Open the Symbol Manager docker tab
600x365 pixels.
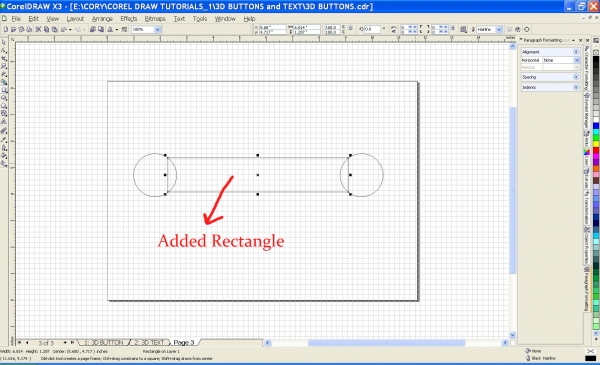tap(587, 112)
